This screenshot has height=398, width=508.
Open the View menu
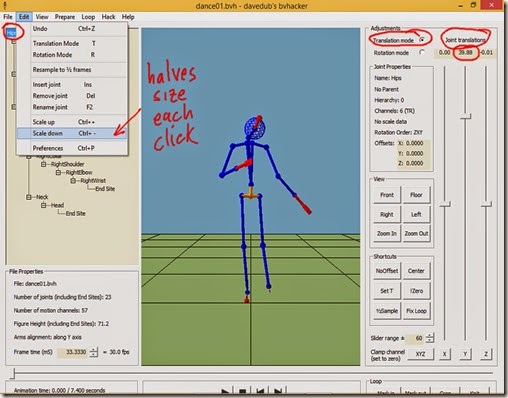point(42,17)
